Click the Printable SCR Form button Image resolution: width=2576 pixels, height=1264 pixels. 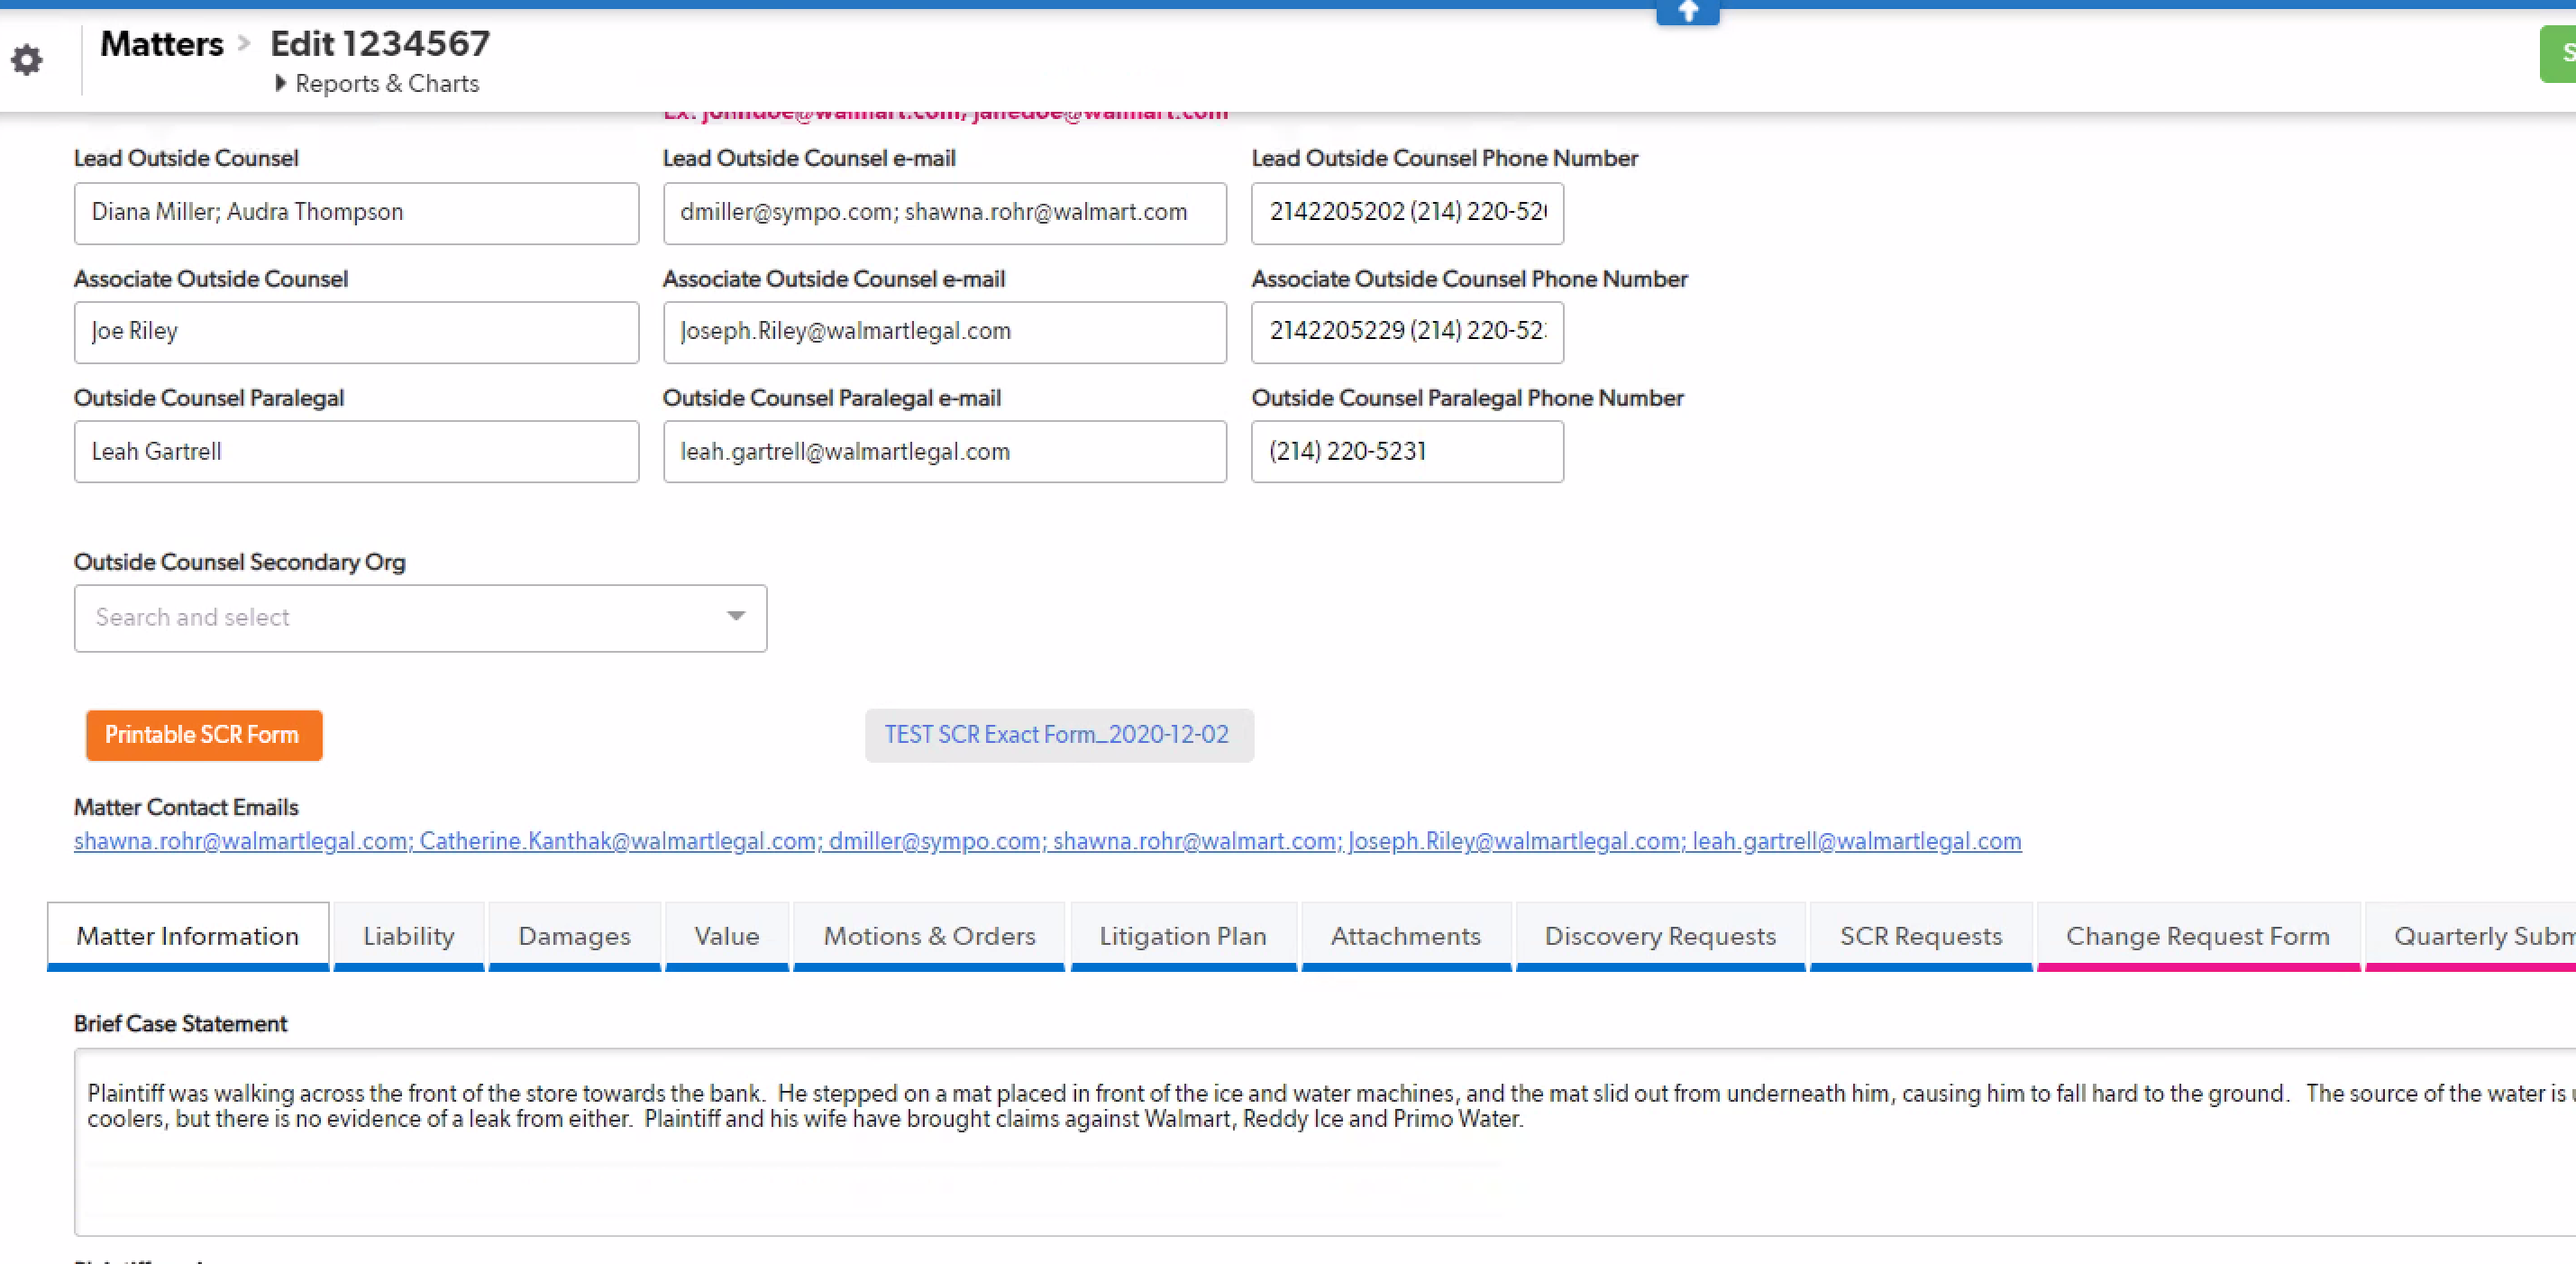point(203,735)
